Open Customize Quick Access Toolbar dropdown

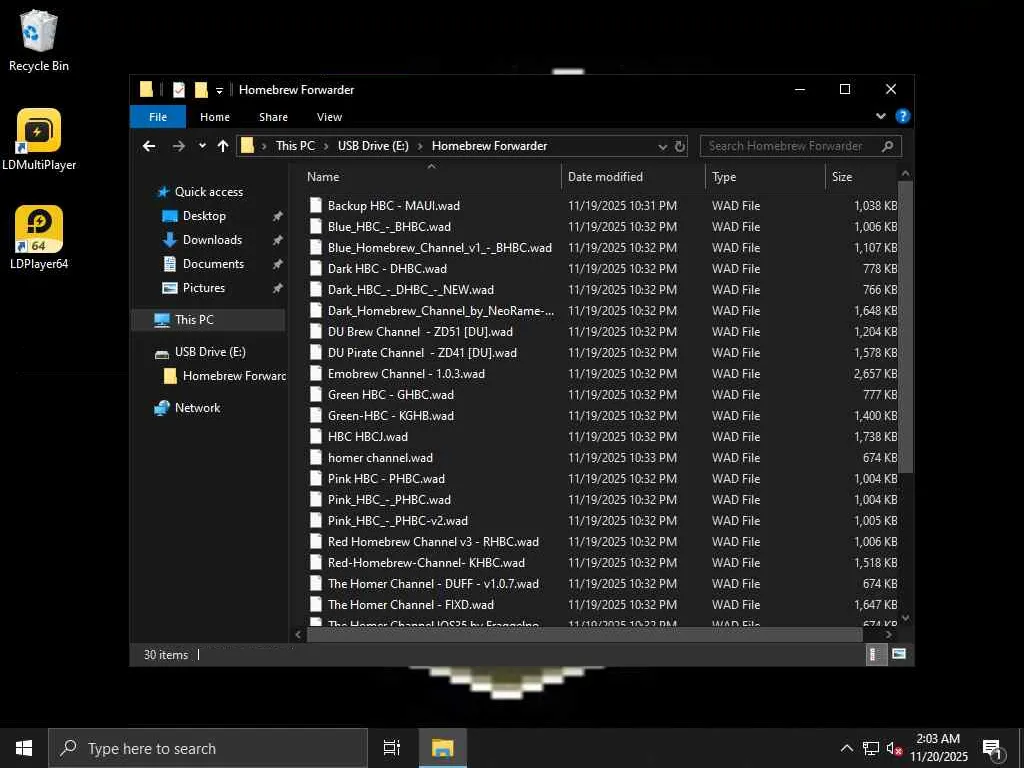pyautogui.click(x=219, y=90)
